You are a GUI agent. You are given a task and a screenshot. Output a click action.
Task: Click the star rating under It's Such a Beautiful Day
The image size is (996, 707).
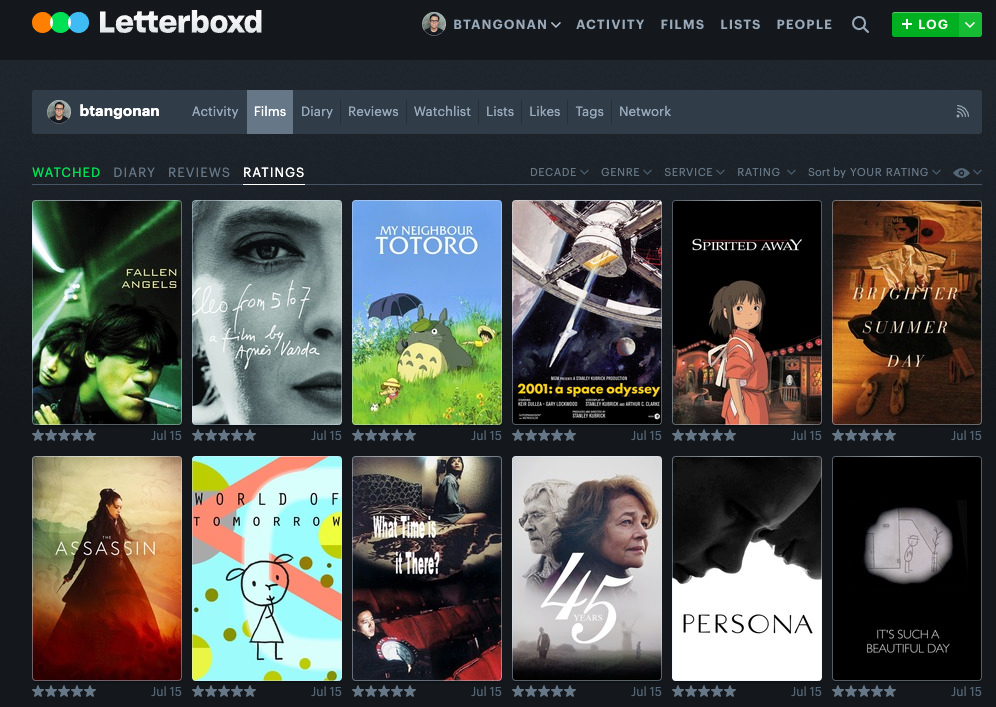pos(865,692)
